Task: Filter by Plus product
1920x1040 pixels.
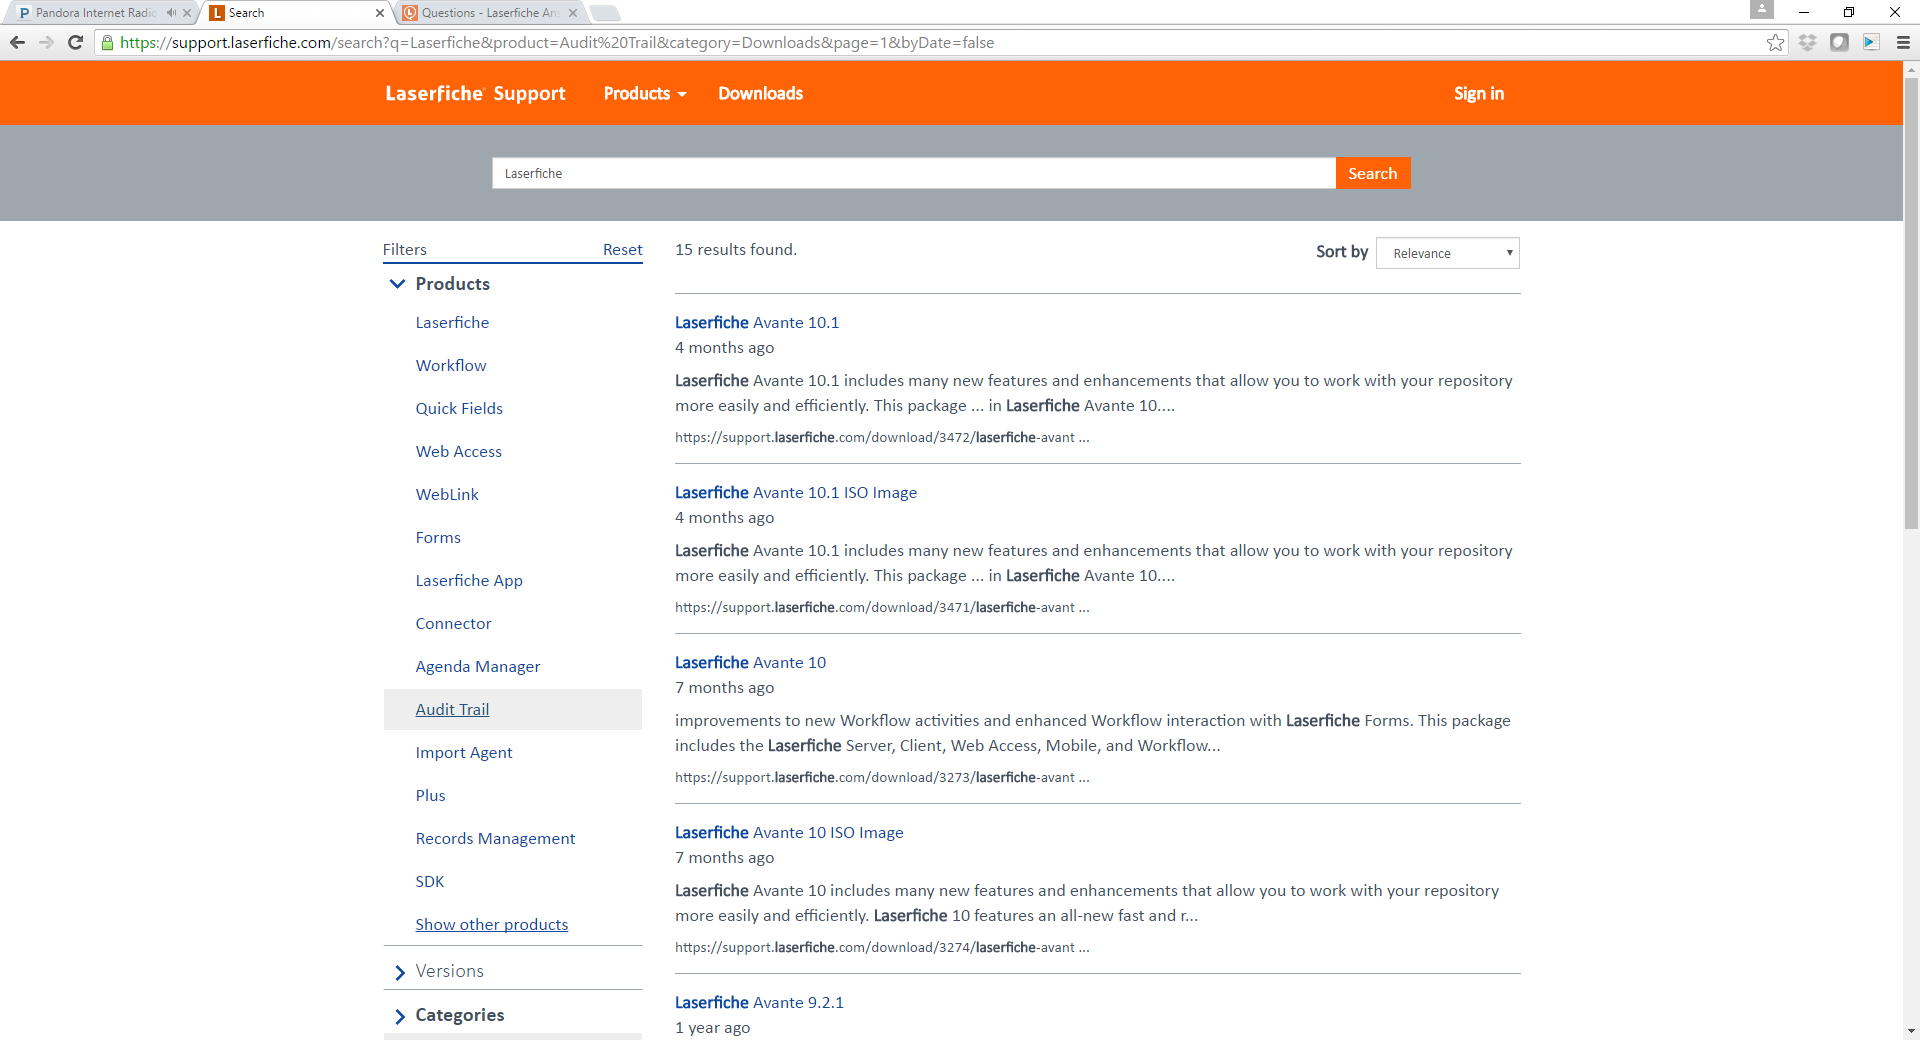Action: 431,795
